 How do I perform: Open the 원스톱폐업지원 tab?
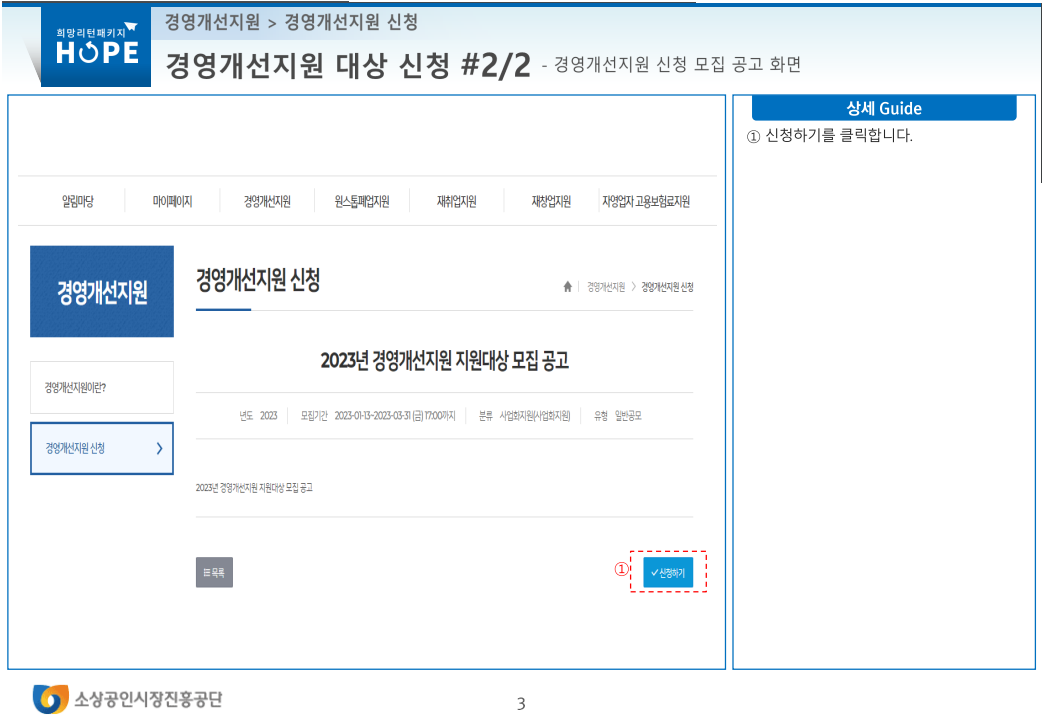(x=362, y=200)
